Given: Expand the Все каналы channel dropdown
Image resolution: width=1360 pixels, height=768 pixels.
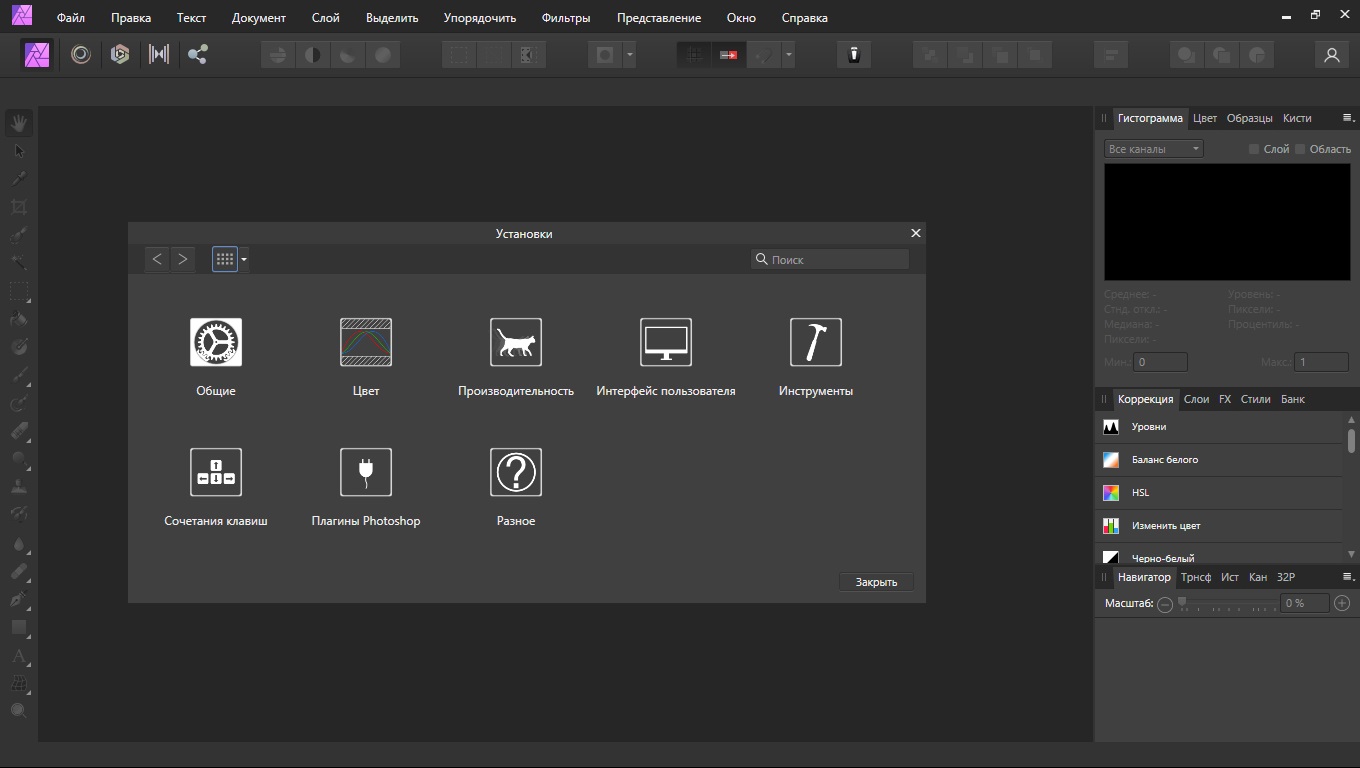Looking at the screenshot, I should (1153, 149).
